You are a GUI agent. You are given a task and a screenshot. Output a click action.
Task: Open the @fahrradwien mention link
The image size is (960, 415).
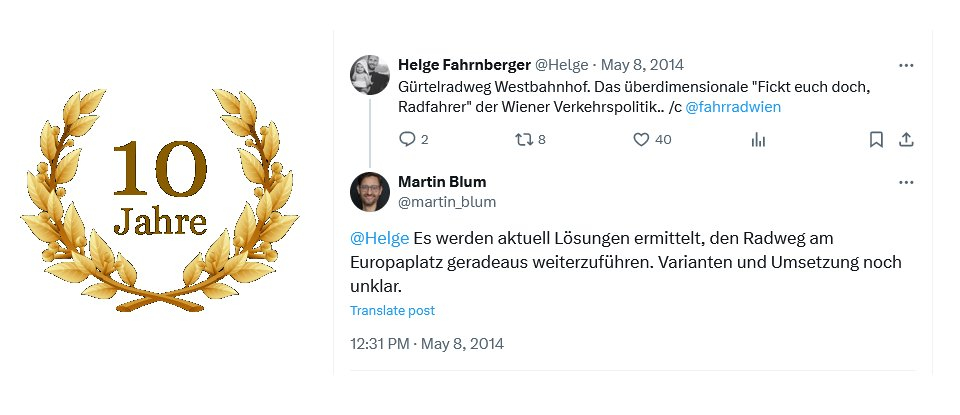click(x=733, y=106)
